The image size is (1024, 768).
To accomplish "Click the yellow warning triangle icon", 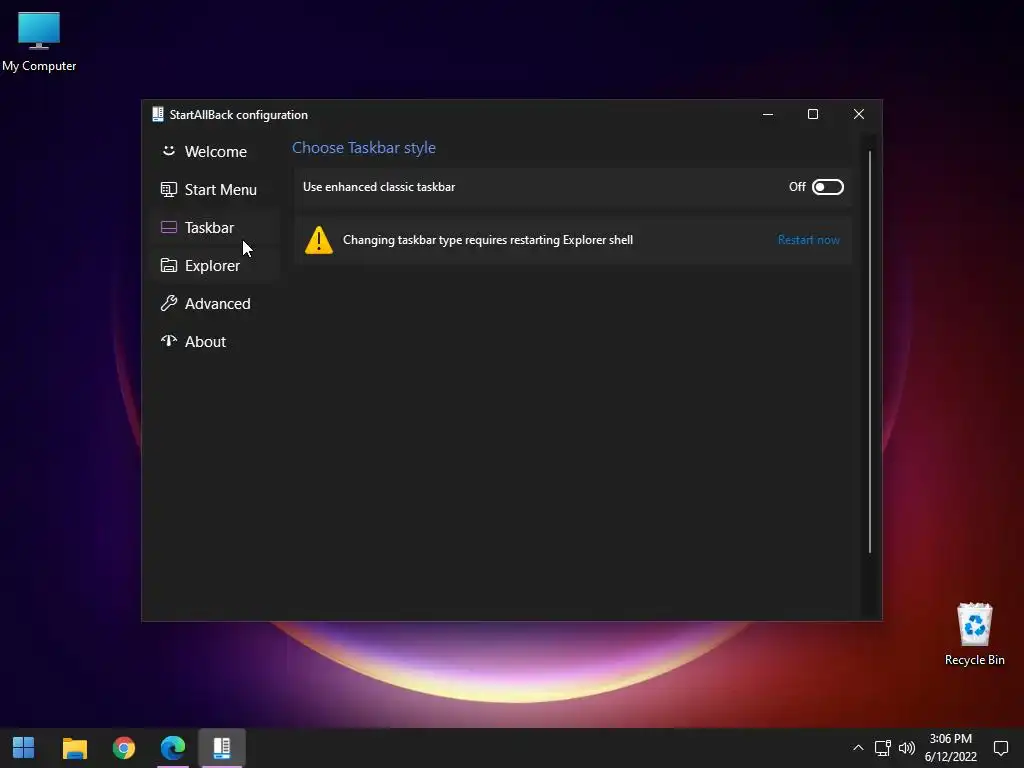I will tap(319, 240).
